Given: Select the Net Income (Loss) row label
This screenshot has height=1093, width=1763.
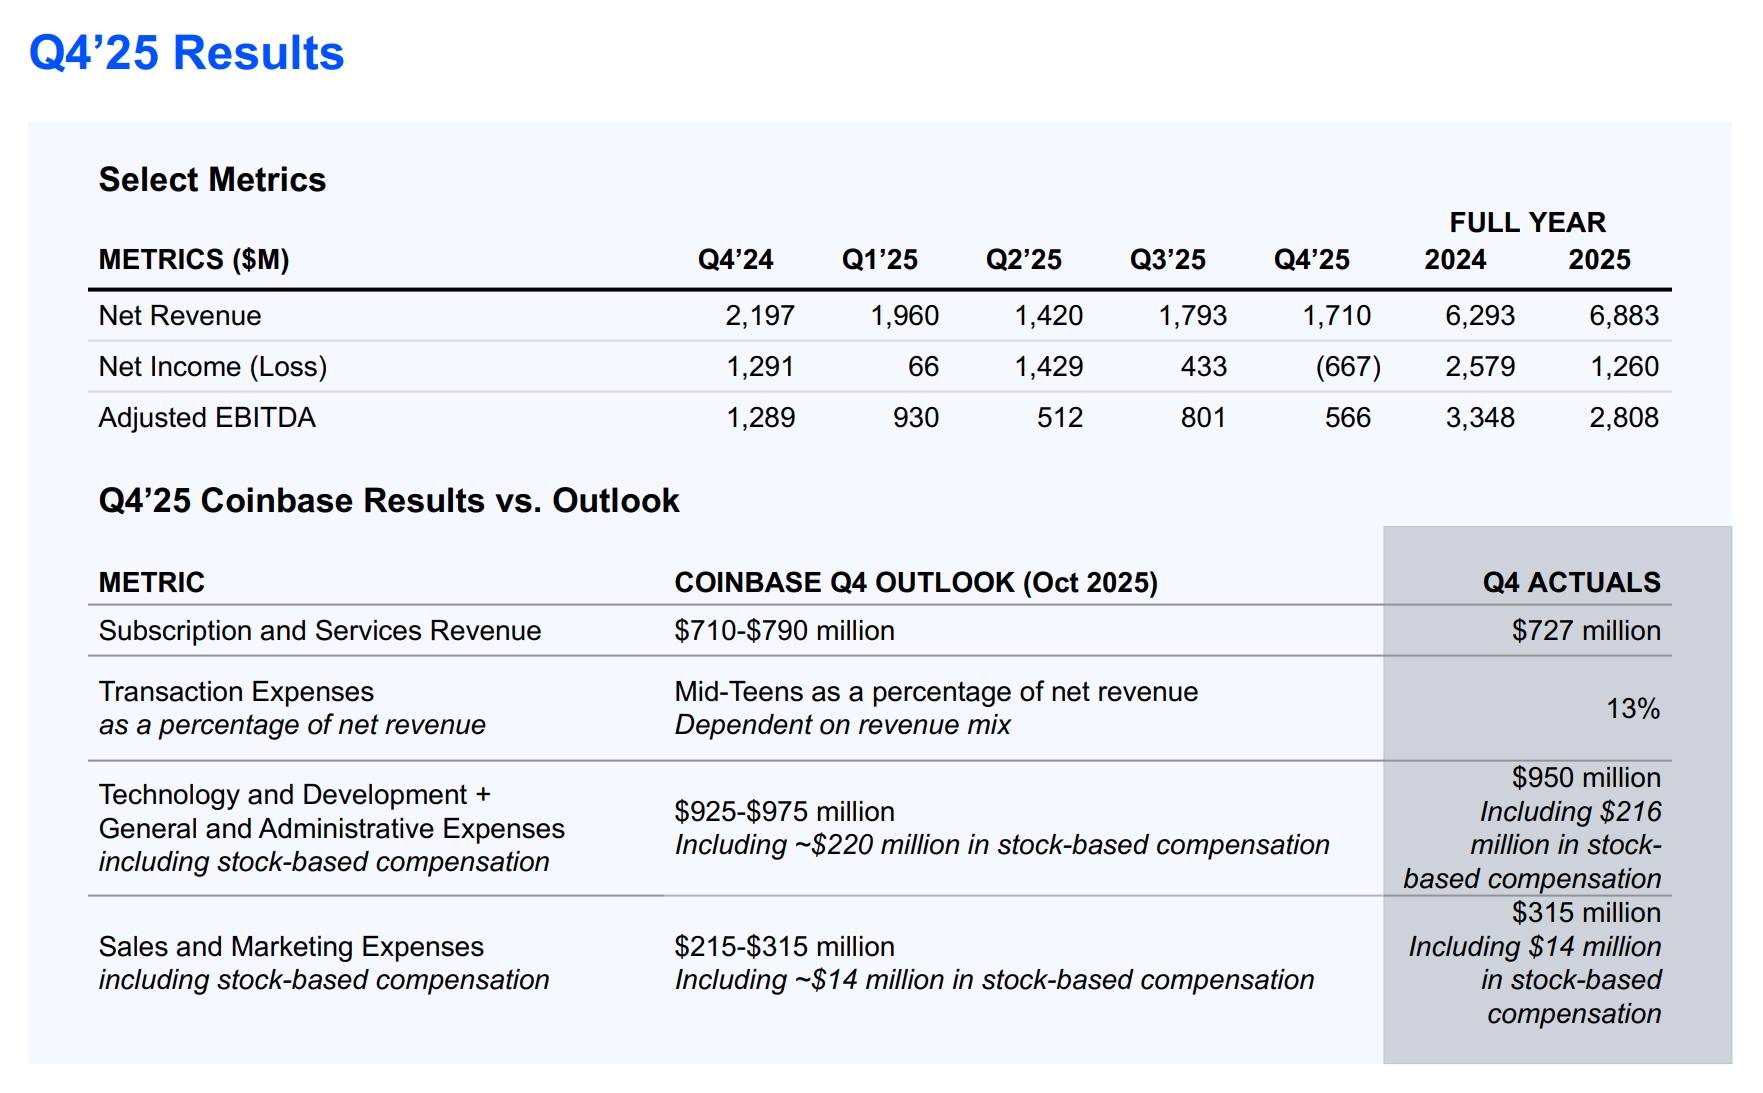Looking at the screenshot, I should pos(212,367).
